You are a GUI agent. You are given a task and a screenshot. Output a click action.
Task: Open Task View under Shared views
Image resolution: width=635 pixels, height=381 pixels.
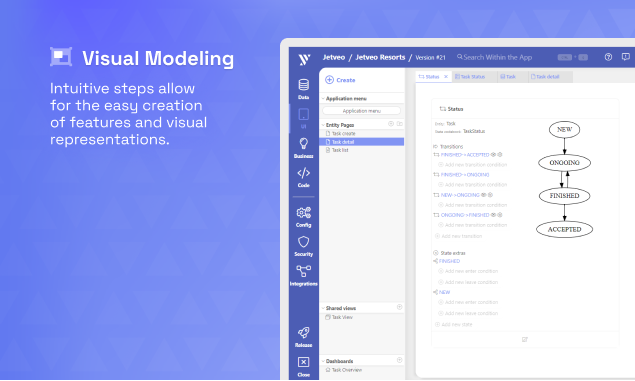click(339, 317)
